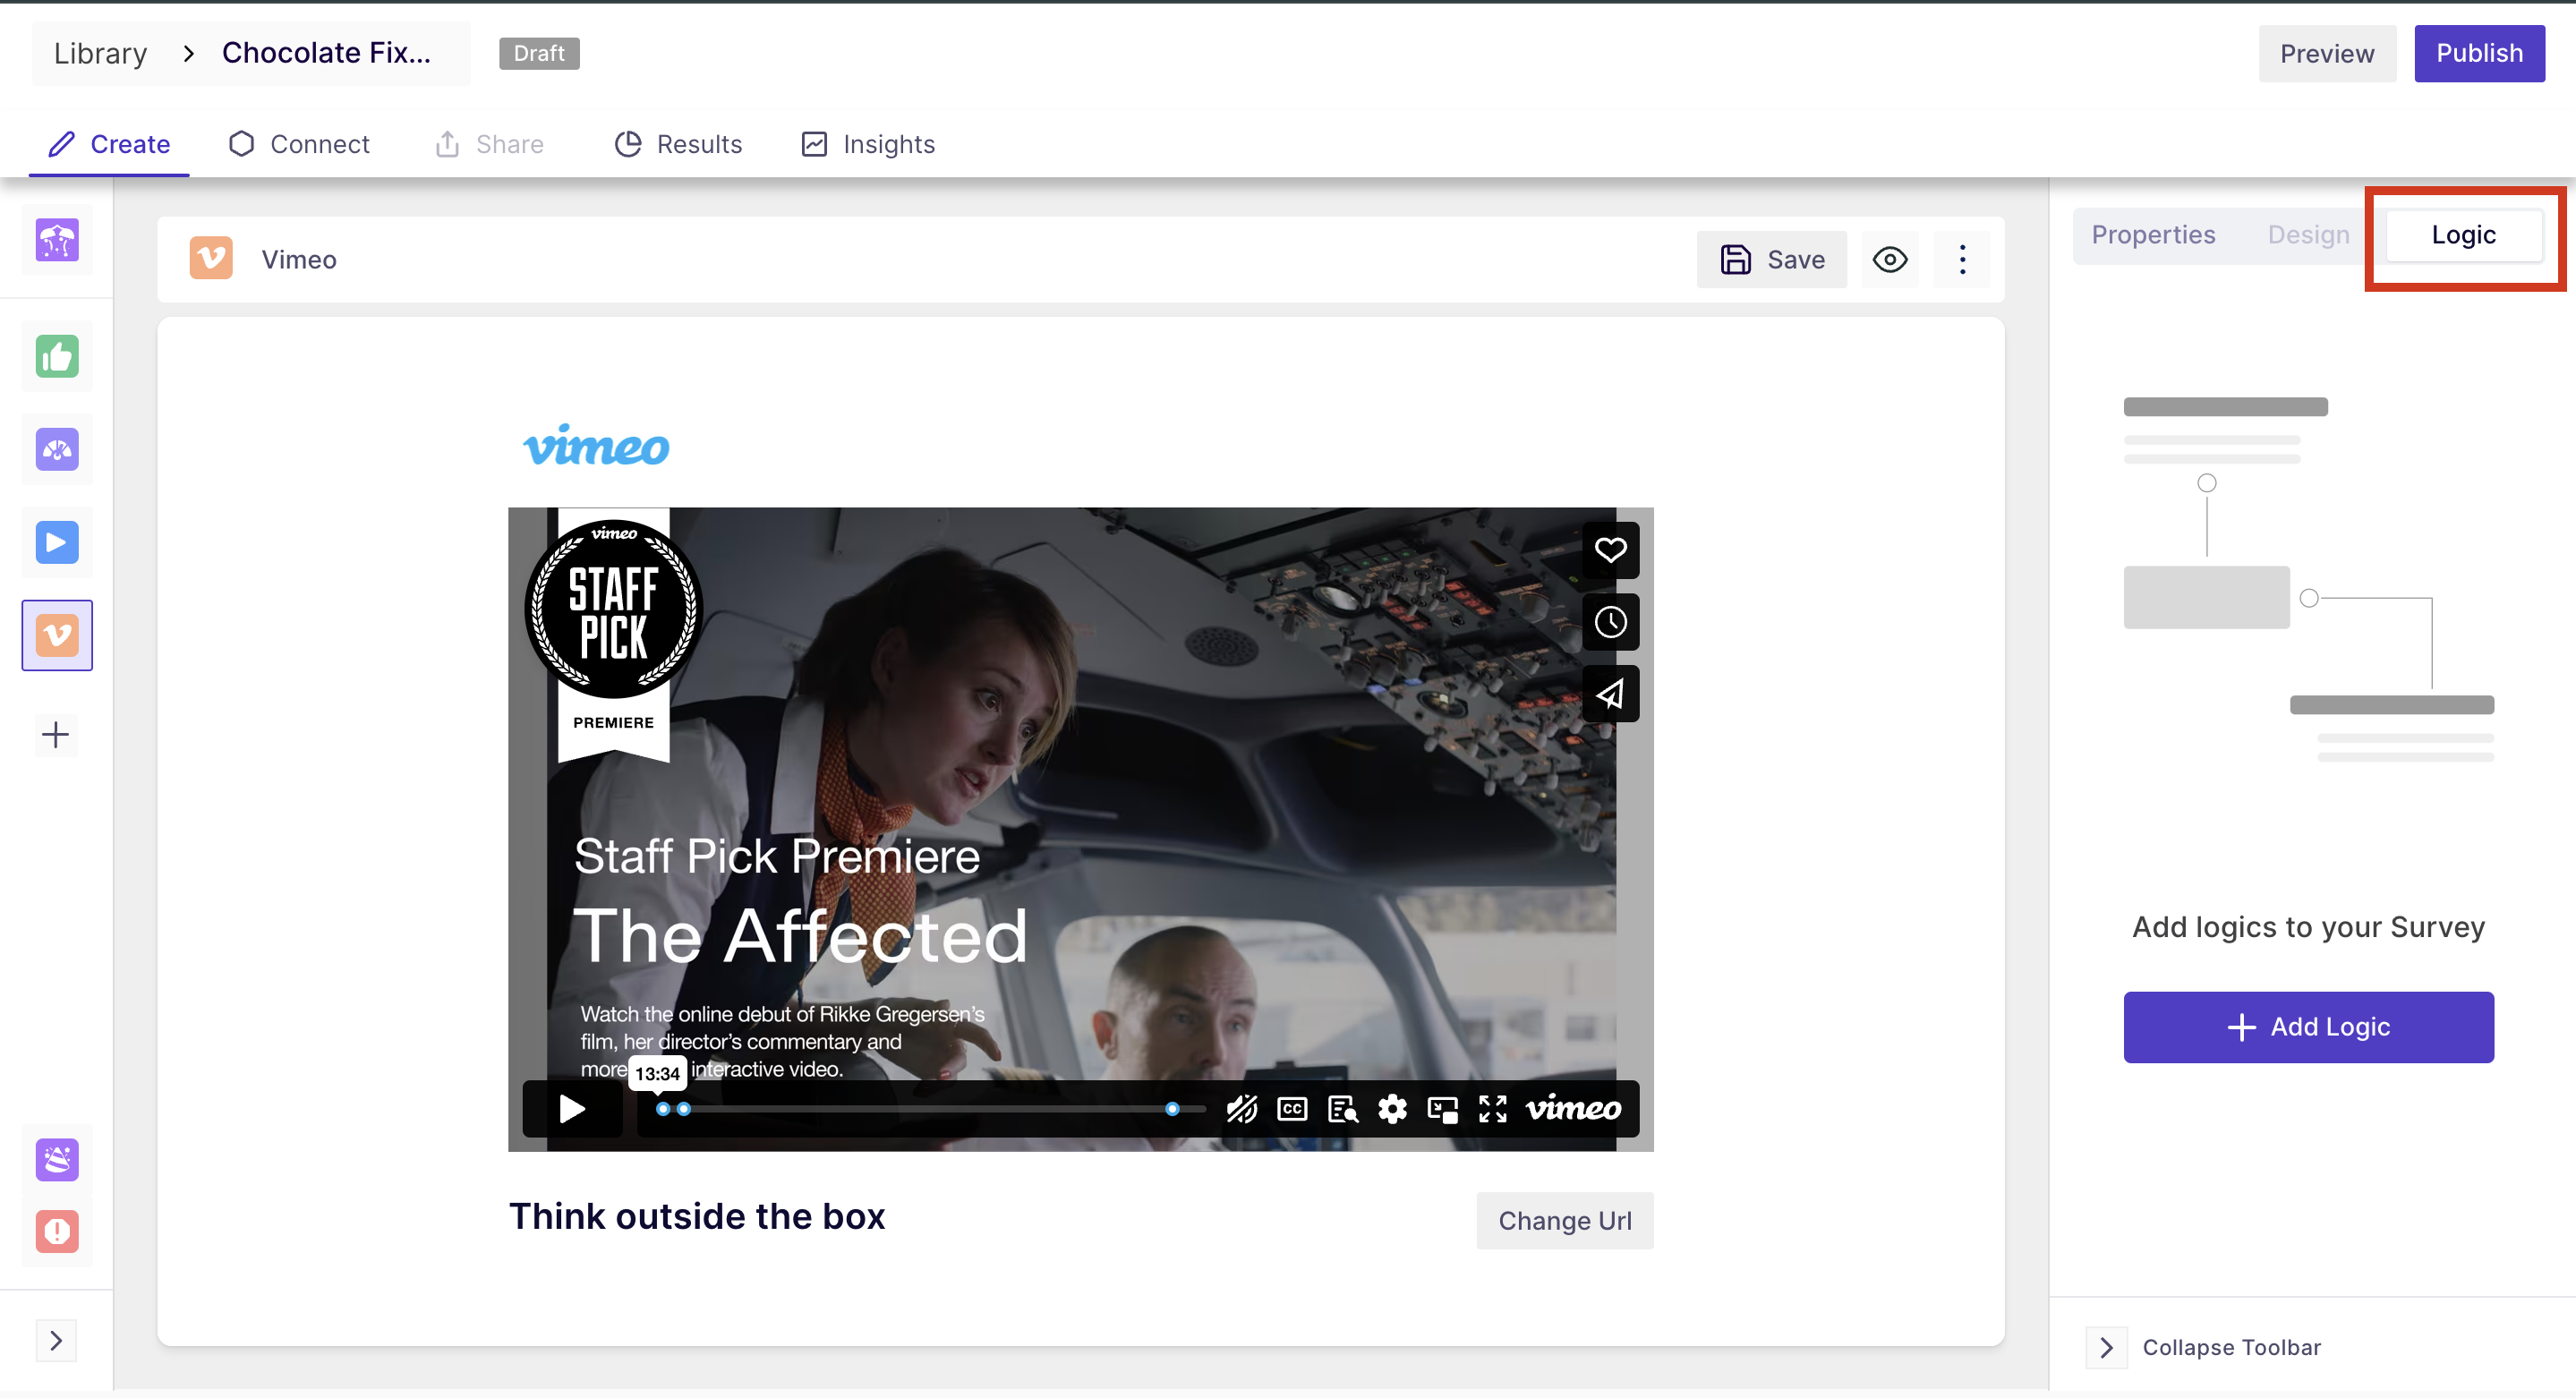Select the purple gauge question icon

click(57, 449)
